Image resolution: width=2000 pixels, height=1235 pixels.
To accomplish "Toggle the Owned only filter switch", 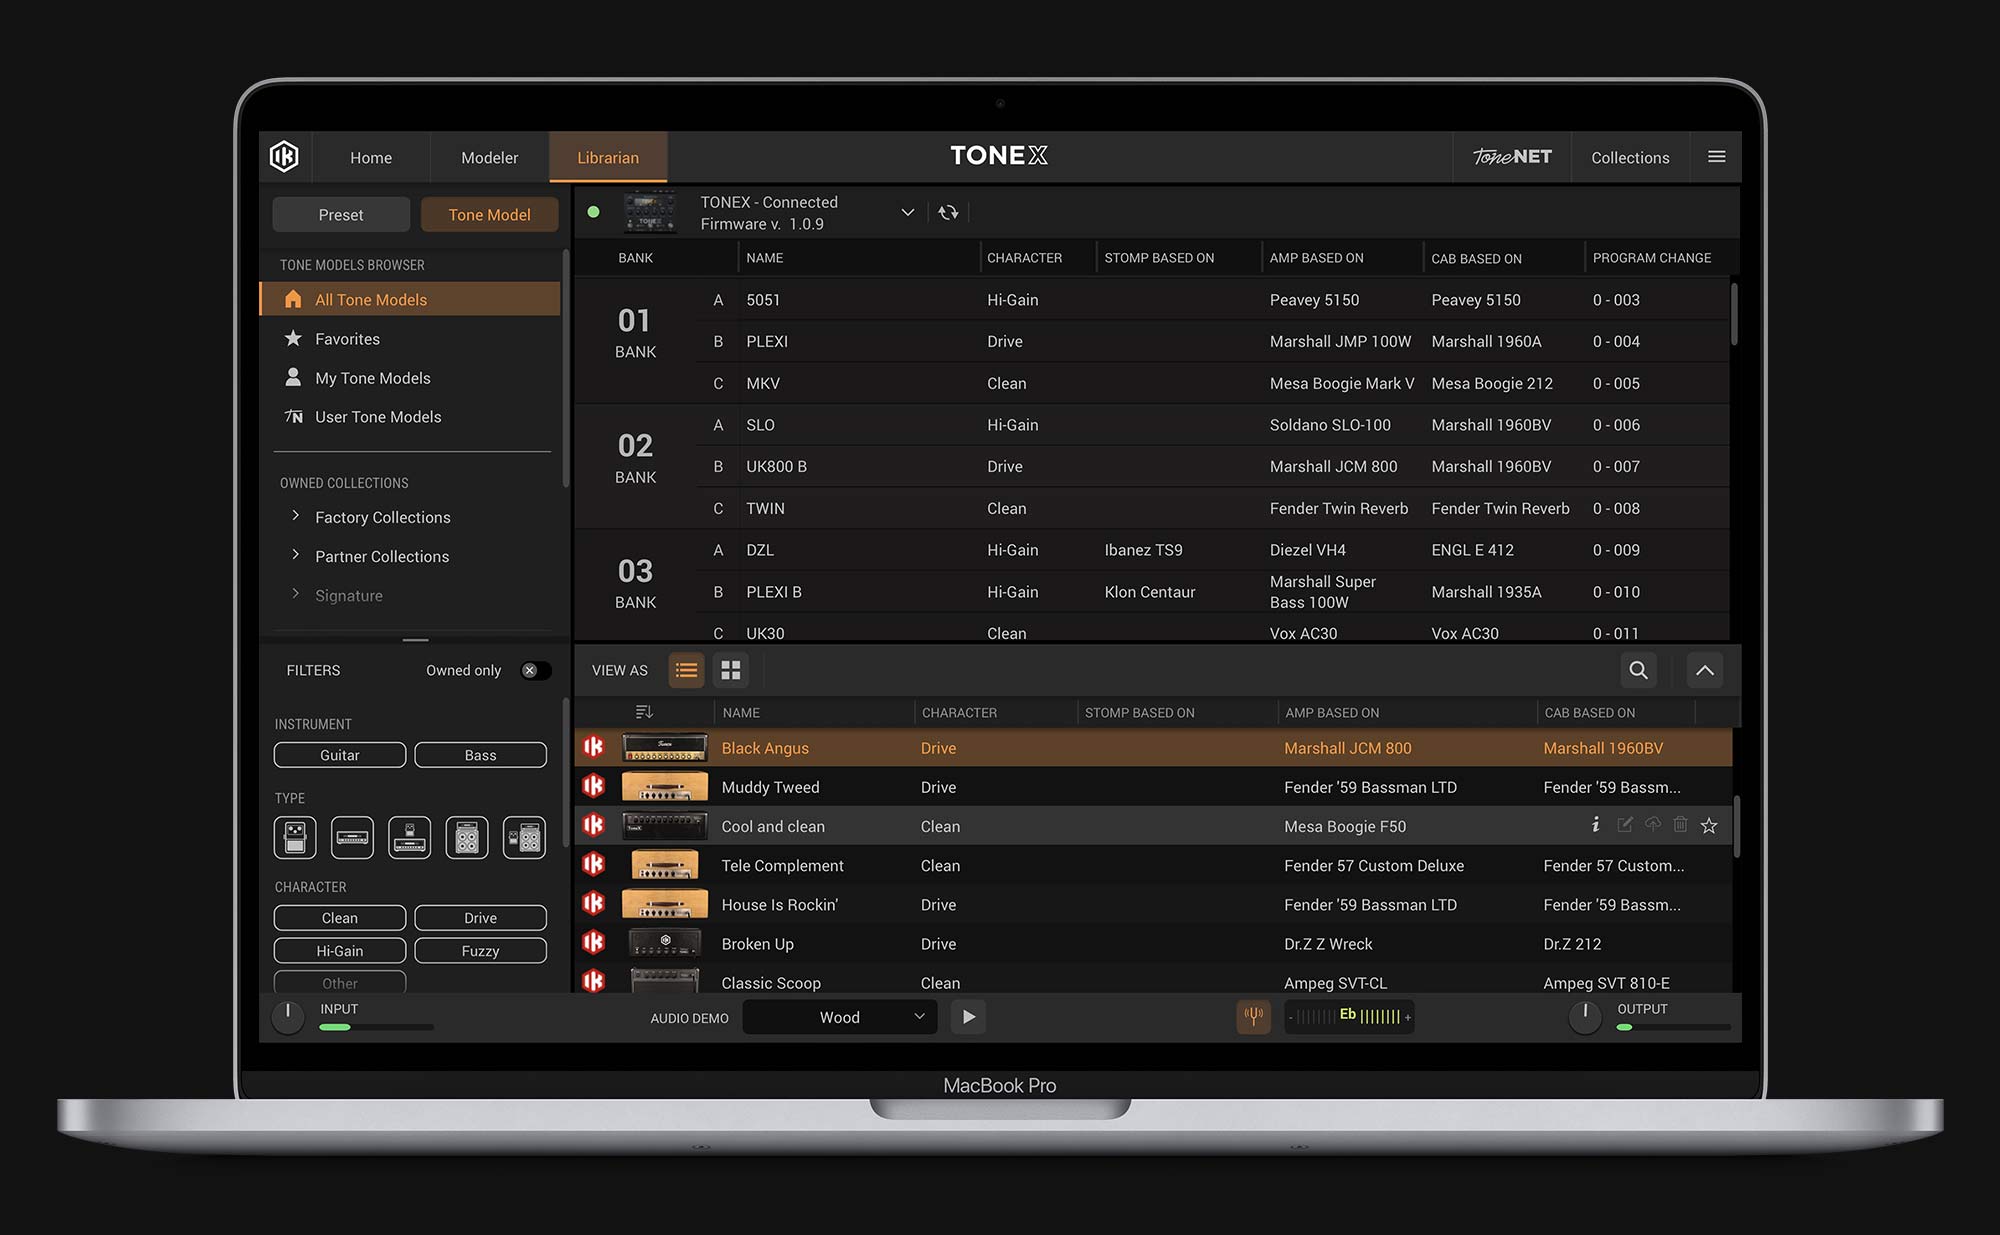I will (x=536, y=671).
